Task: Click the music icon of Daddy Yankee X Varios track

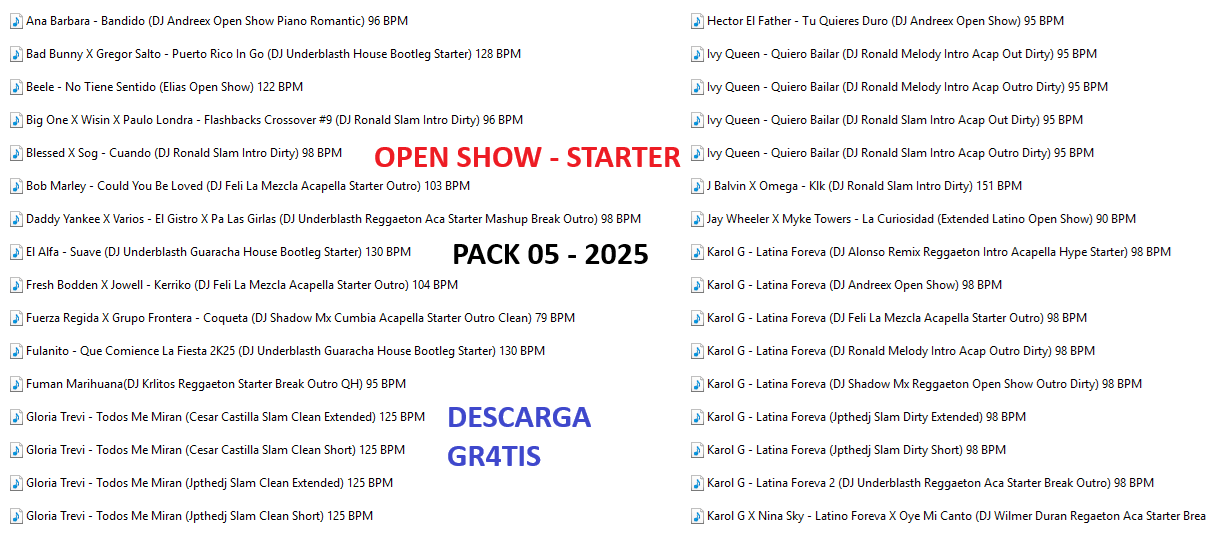Action: 16,219
